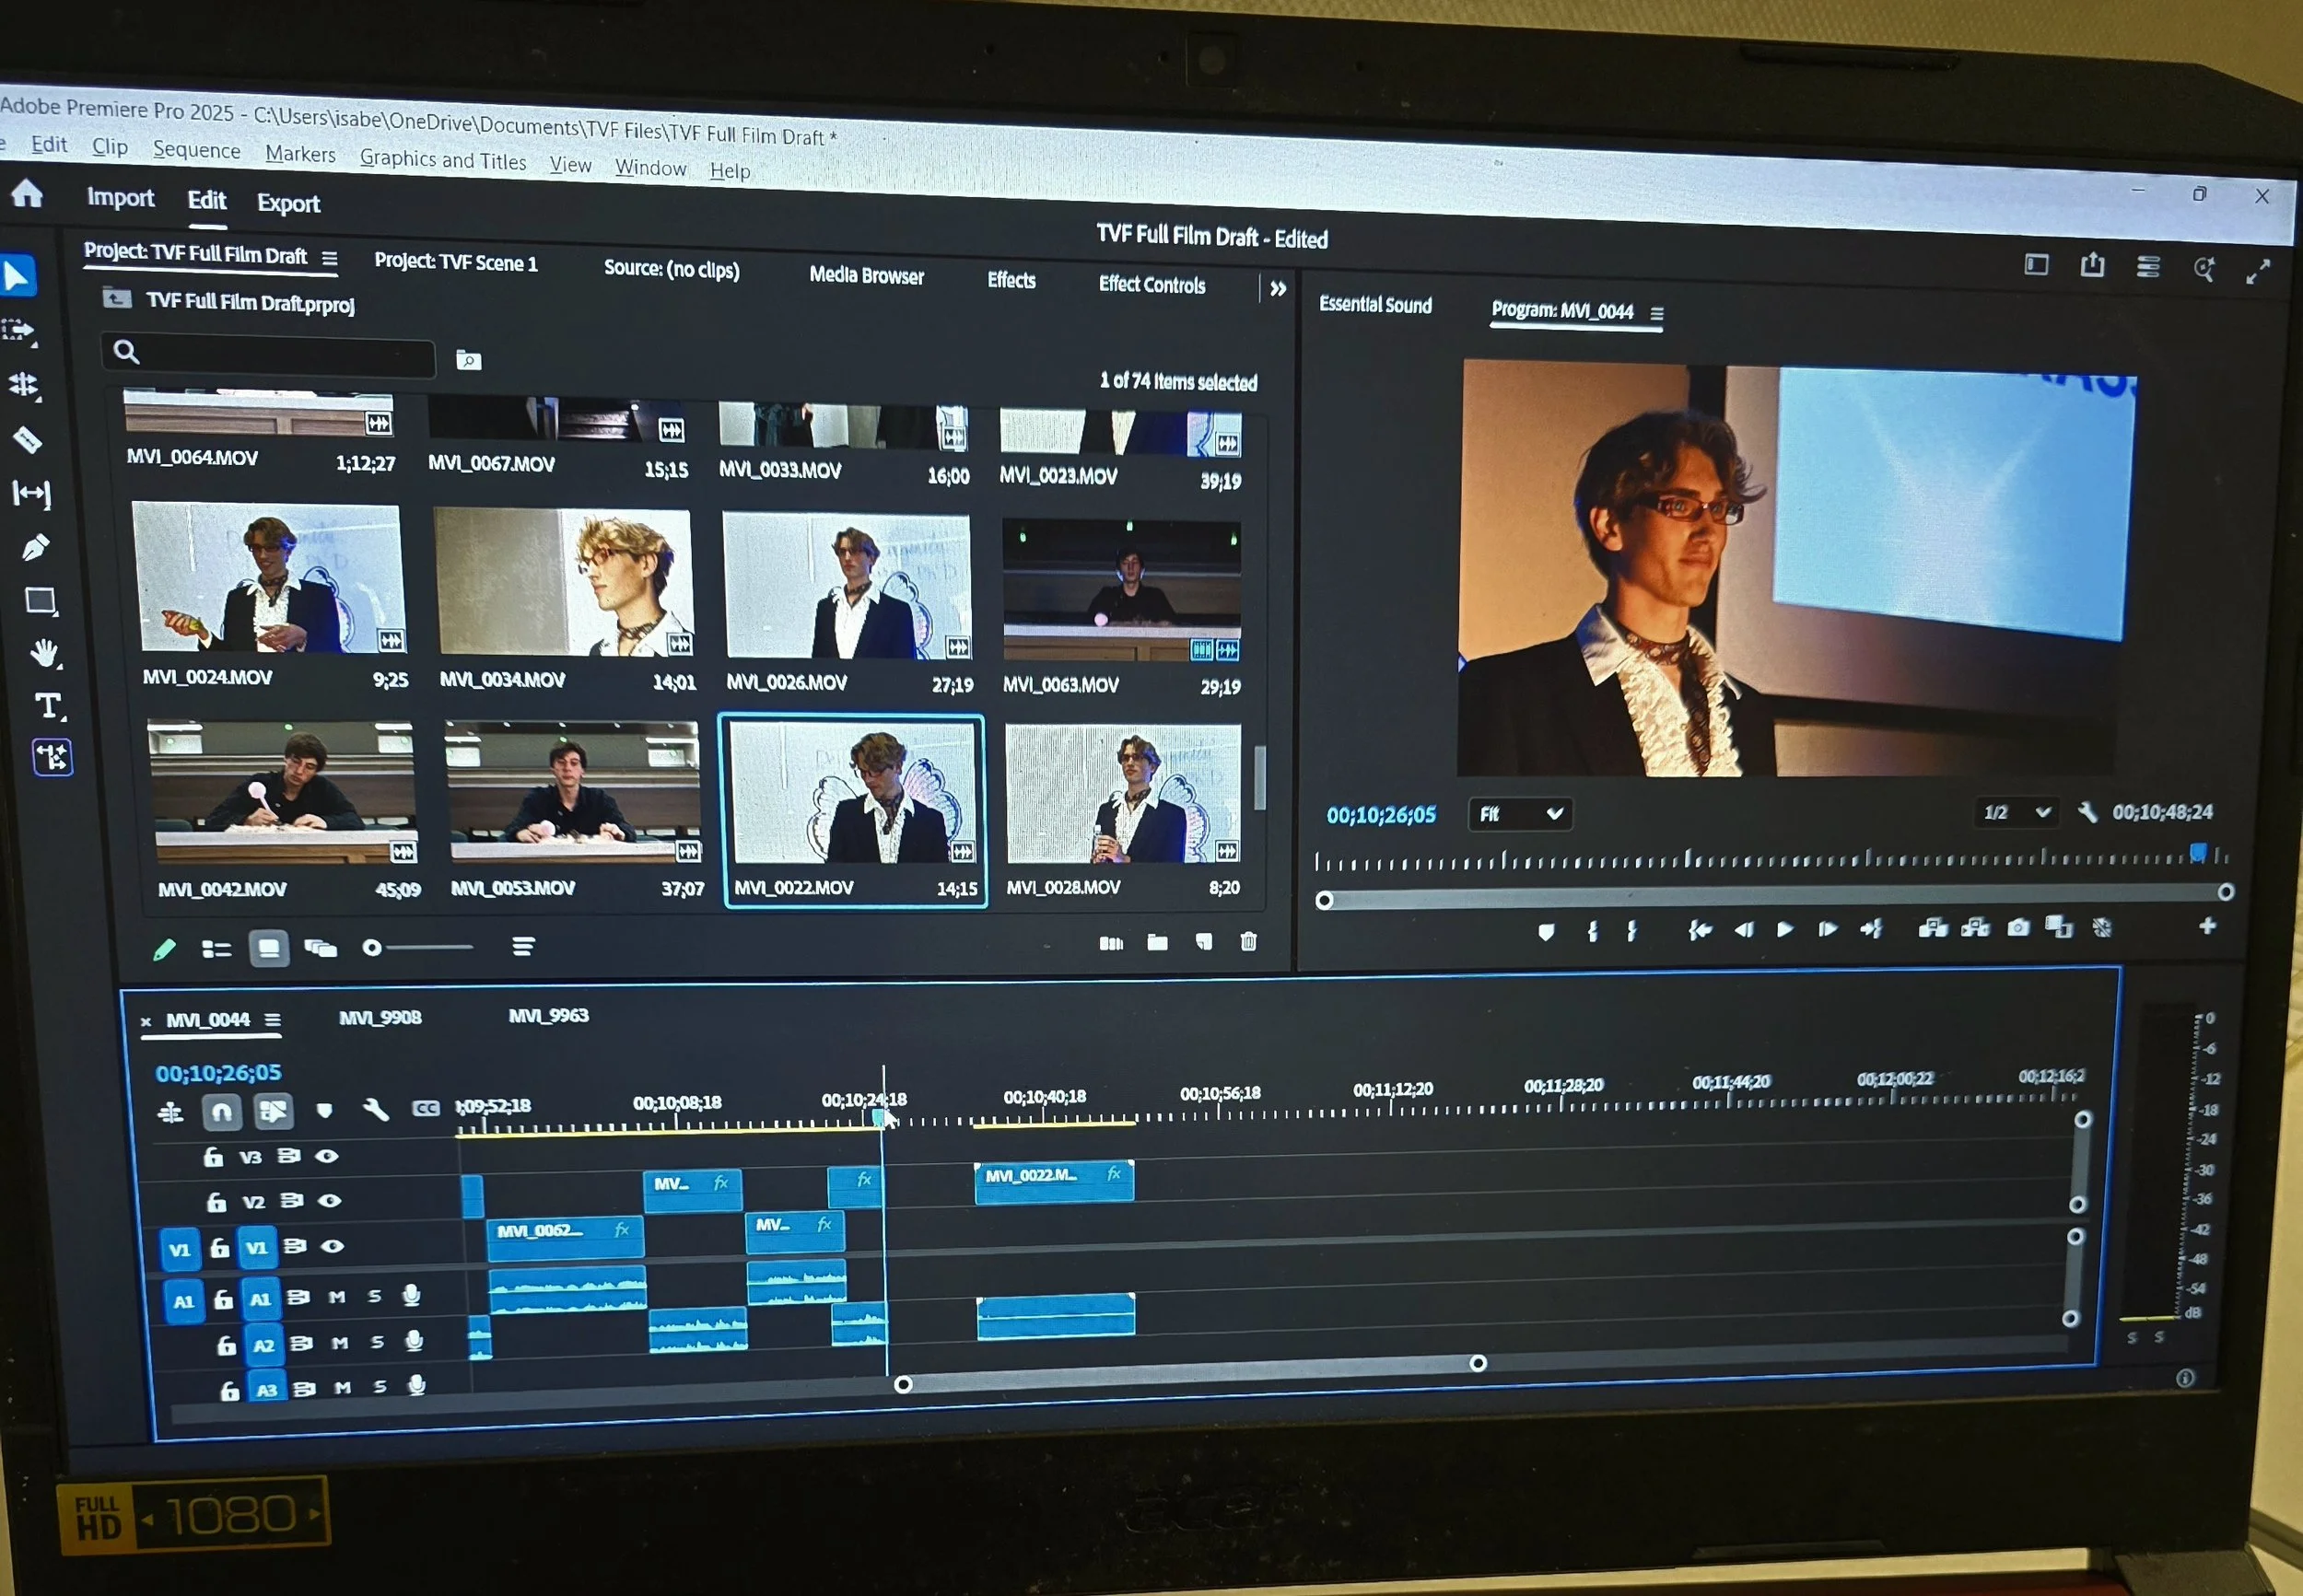
Task: Expand hidden panel tabs double-chevron
Action: [1277, 289]
